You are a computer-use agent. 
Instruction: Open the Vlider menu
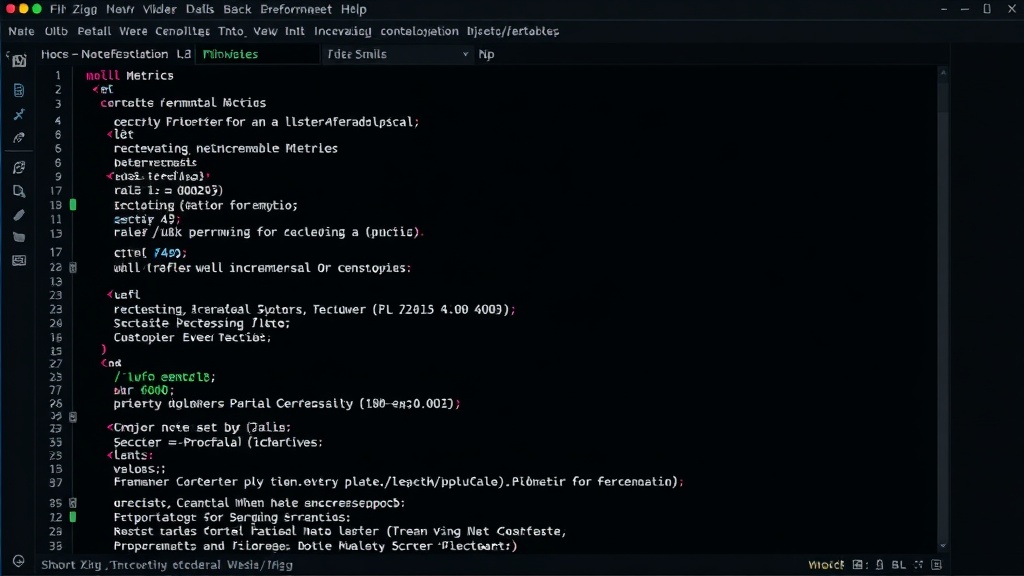click(x=159, y=9)
